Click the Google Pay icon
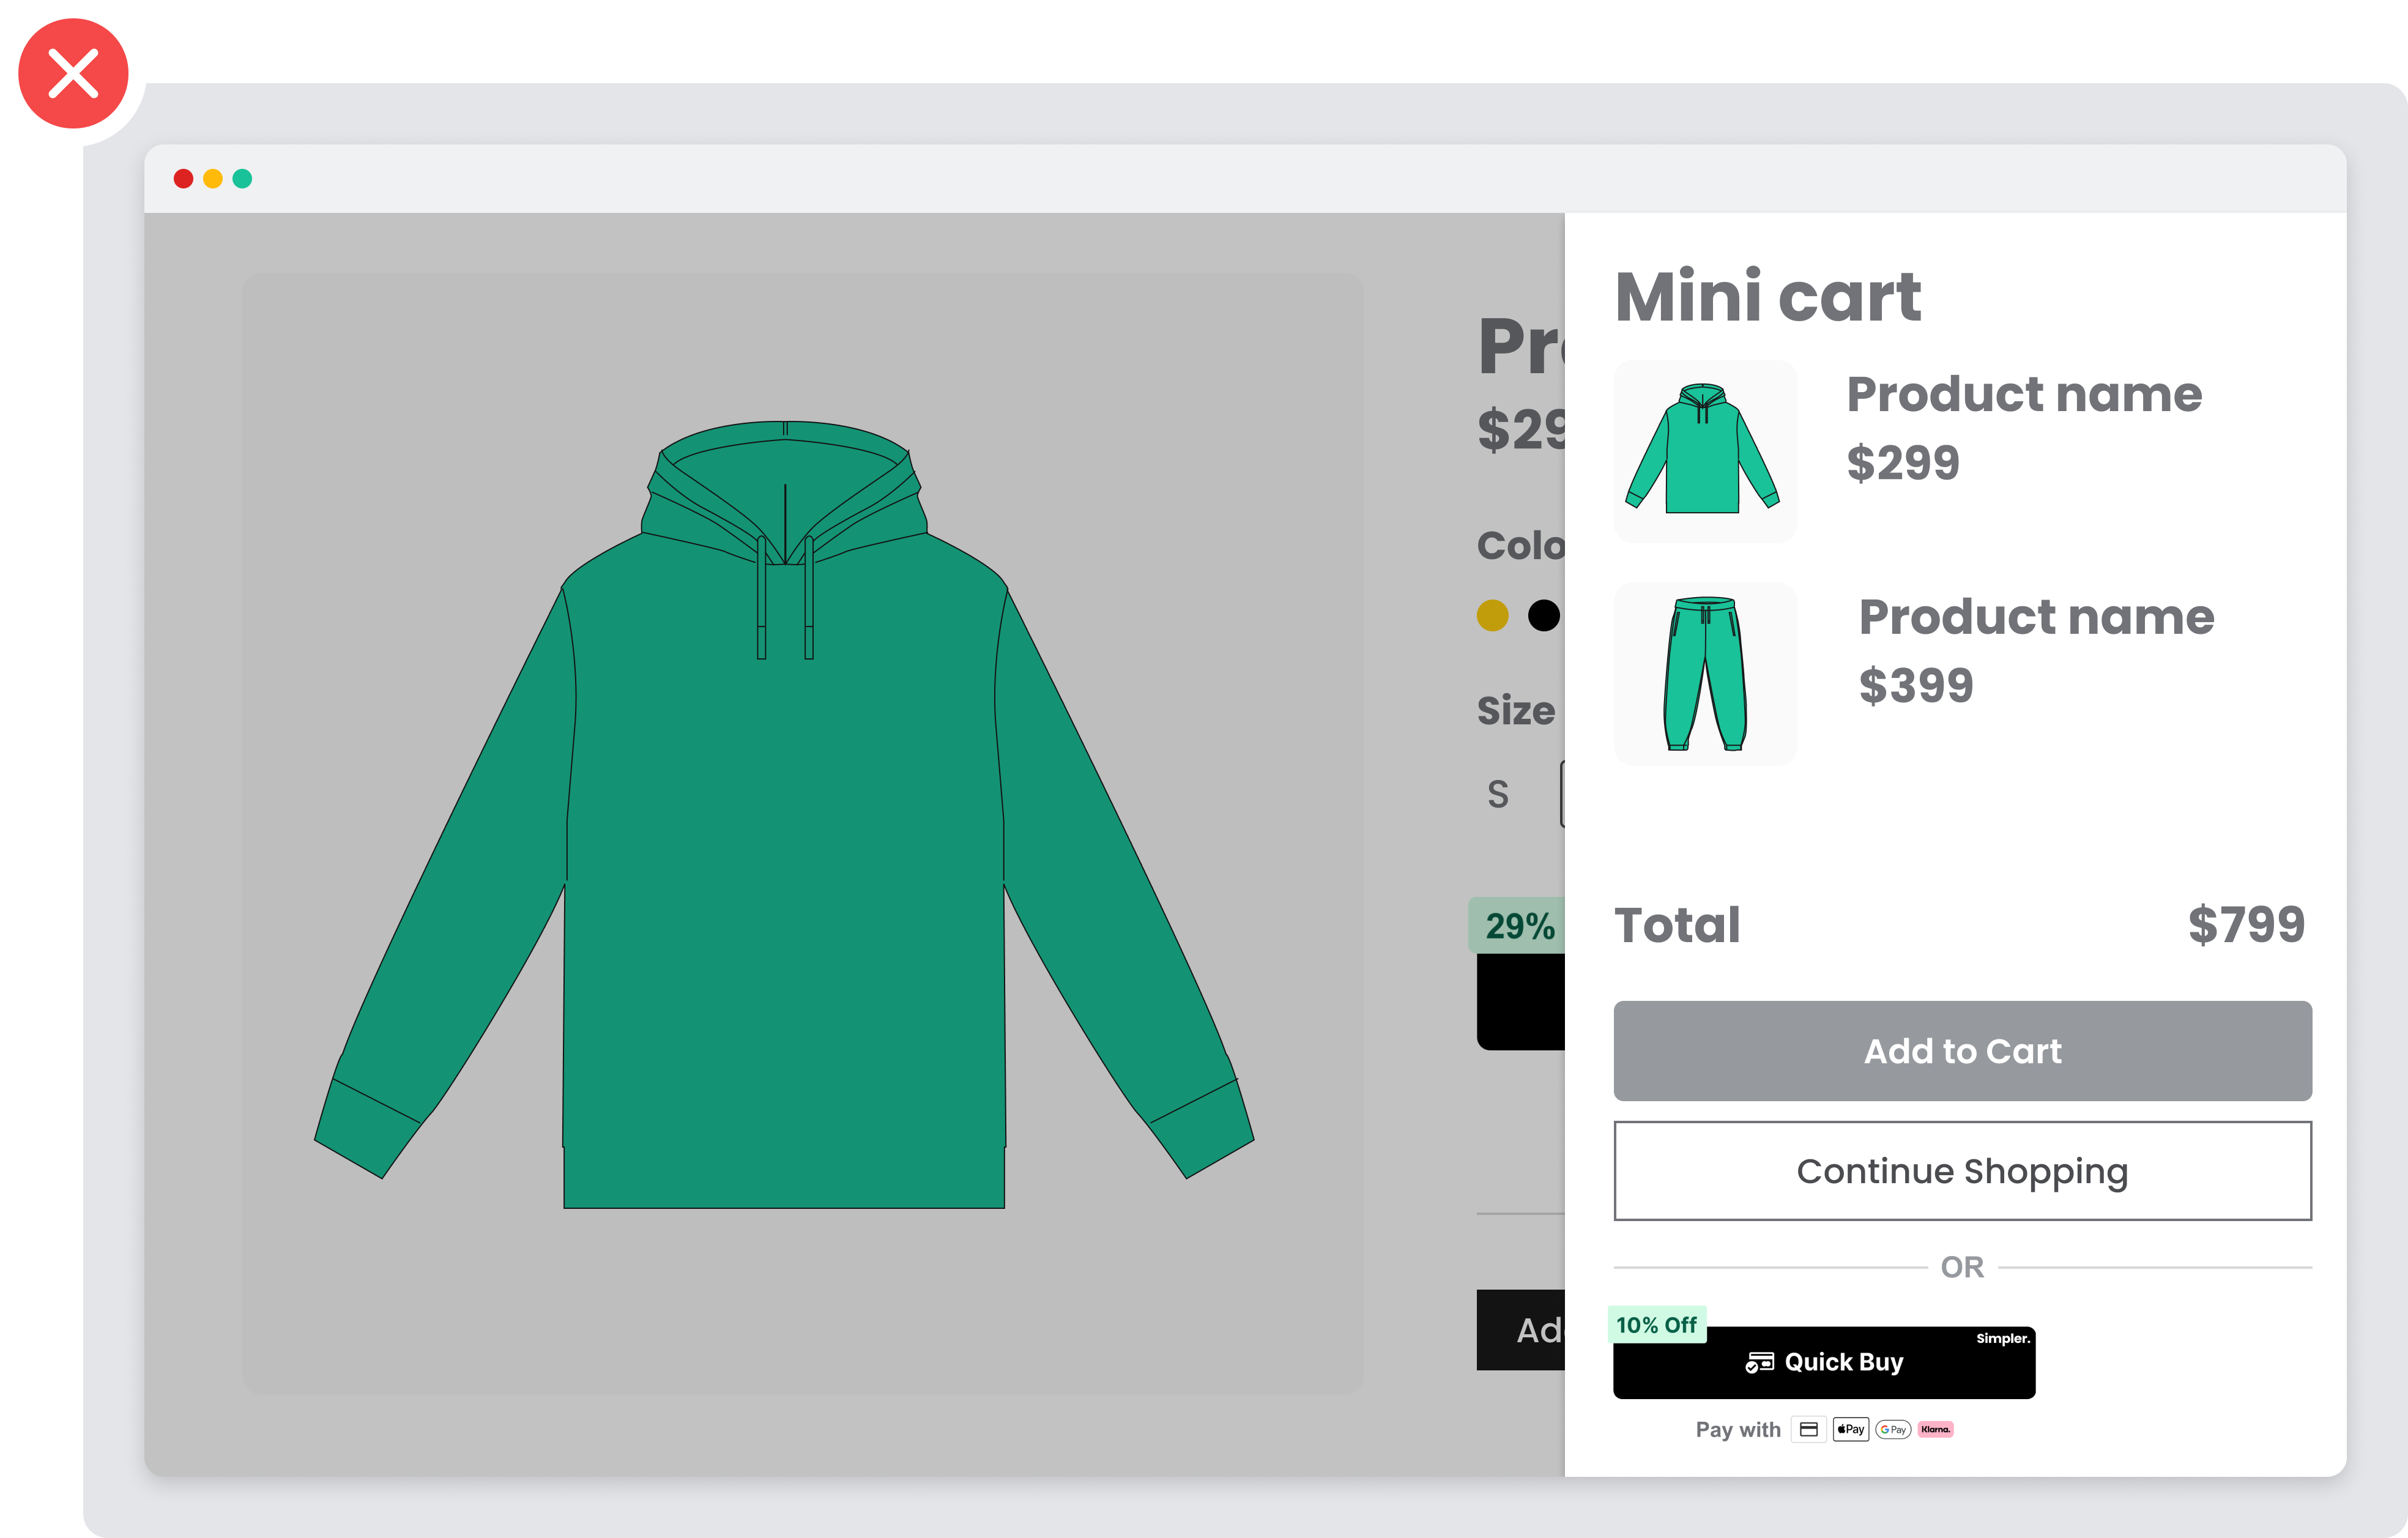 pyautogui.click(x=1893, y=1429)
